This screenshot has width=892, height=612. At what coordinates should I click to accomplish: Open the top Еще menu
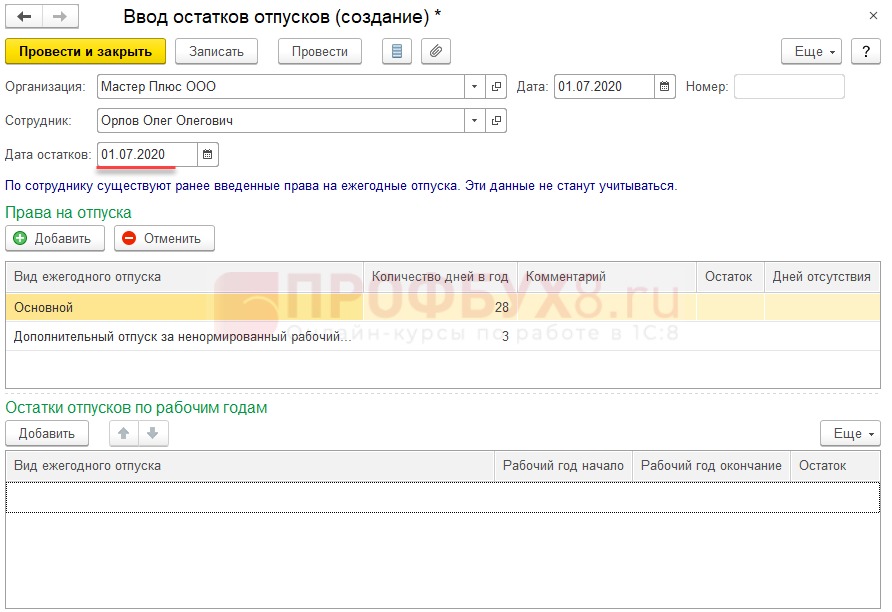click(810, 51)
